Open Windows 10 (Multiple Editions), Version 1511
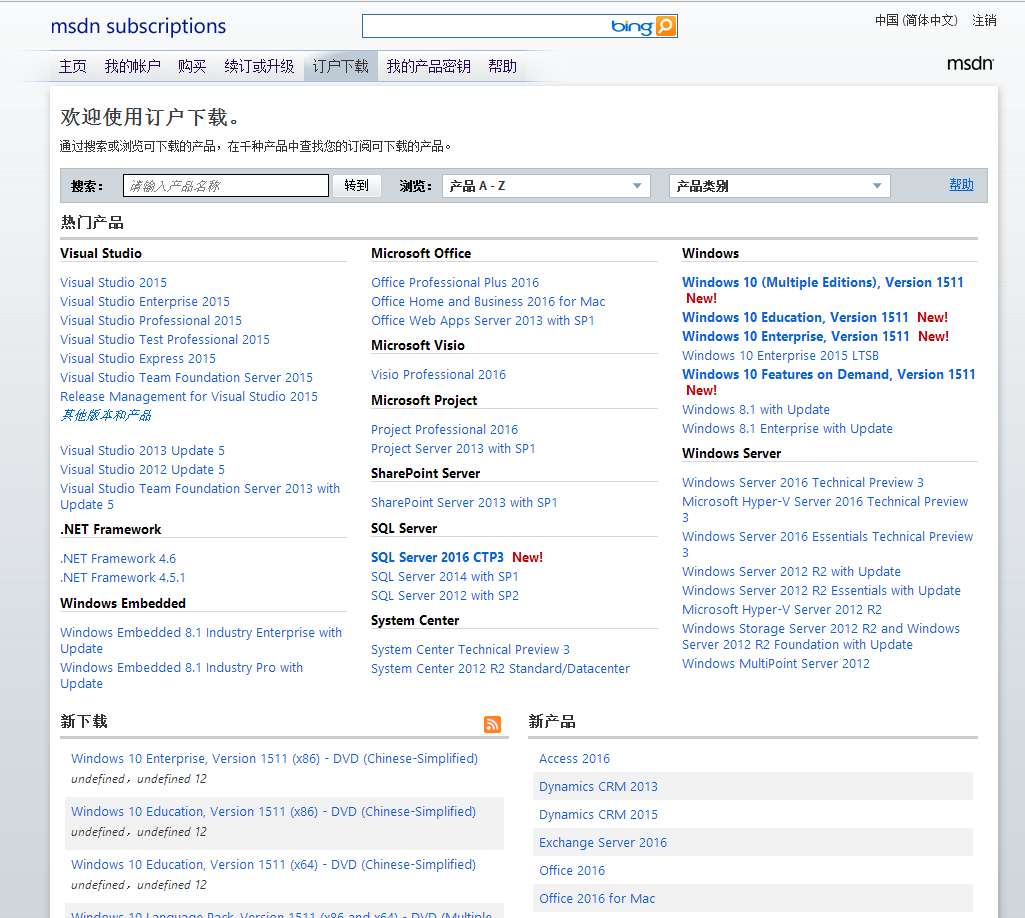The image size is (1025, 918). click(822, 282)
